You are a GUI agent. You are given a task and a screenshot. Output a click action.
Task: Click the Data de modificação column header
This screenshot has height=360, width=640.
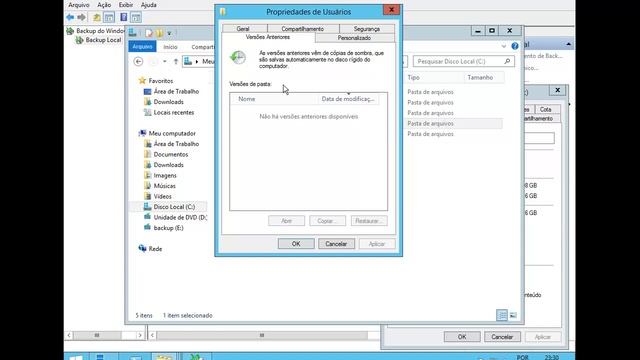348,99
